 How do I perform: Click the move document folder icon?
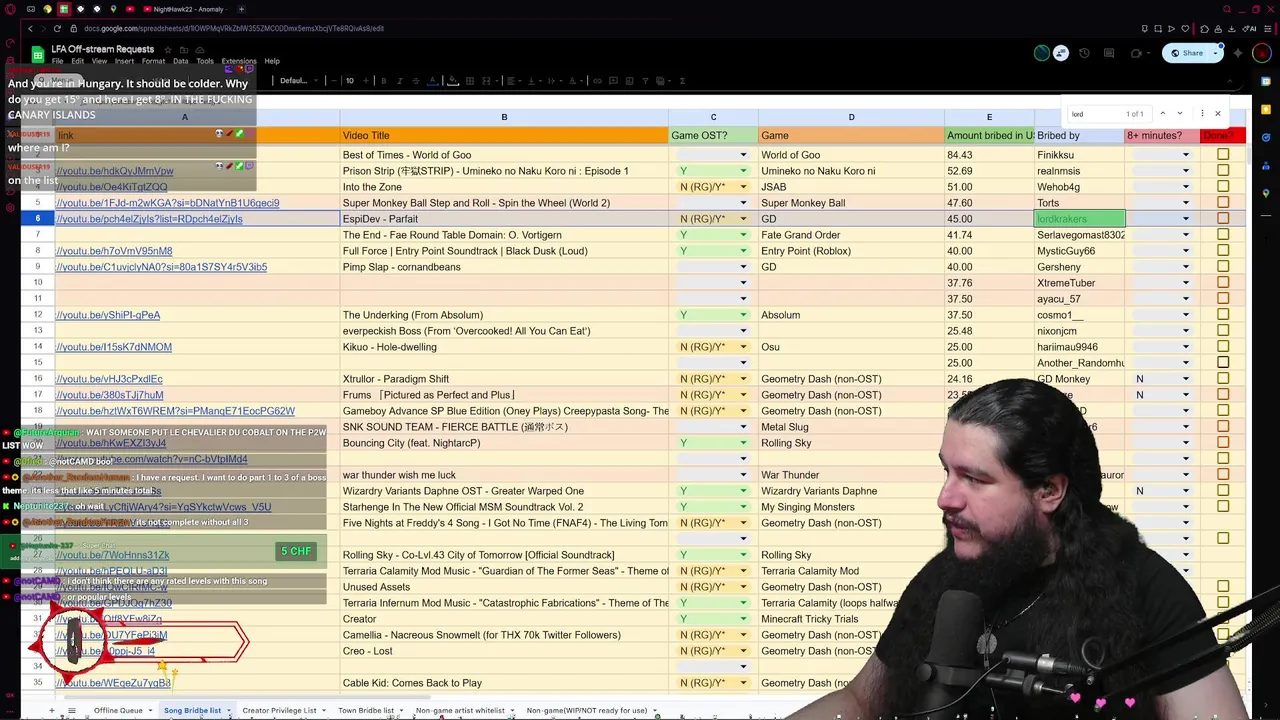pos(184,50)
